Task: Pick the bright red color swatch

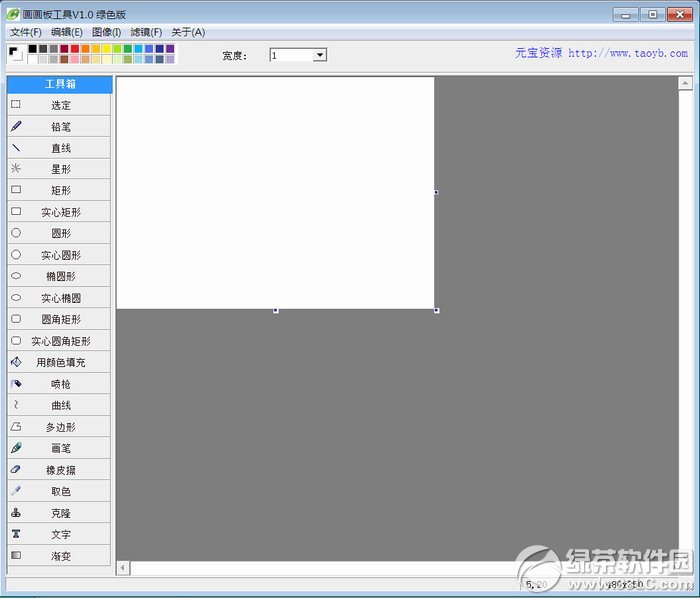Action: (75, 49)
